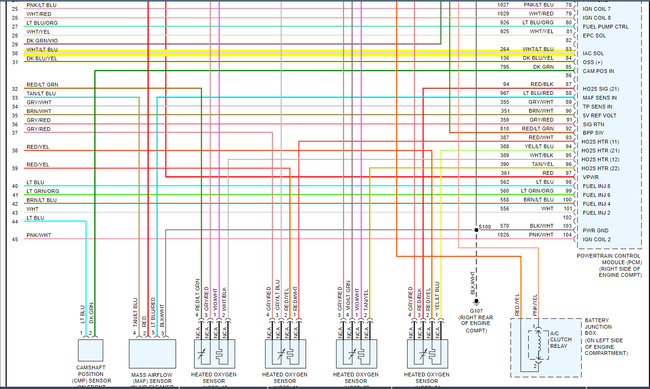Click the IGN COIL 8 pin label
This screenshot has height=389, width=650.
[x=597, y=18]
